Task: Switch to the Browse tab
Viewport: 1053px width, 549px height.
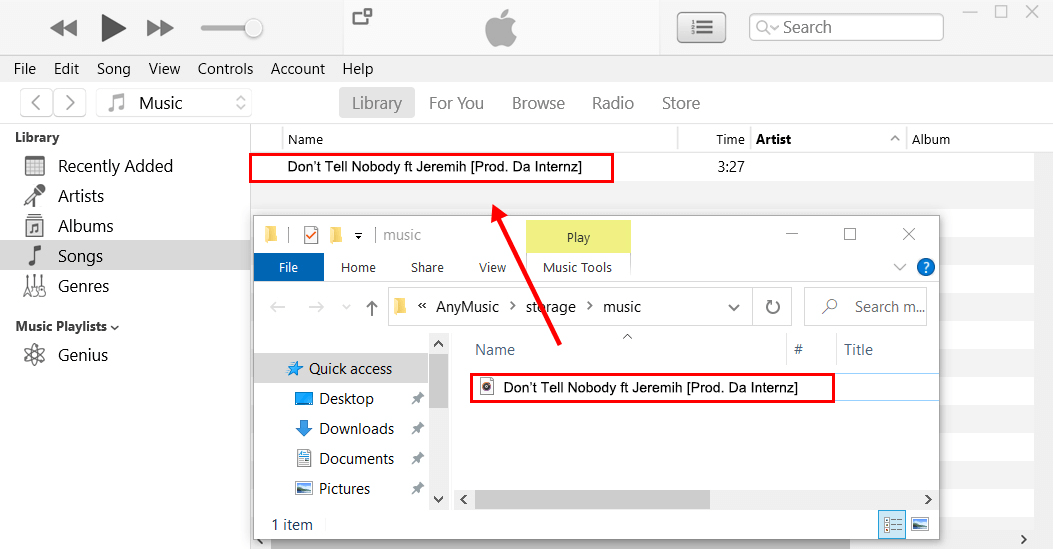Action: click(538, 103)
